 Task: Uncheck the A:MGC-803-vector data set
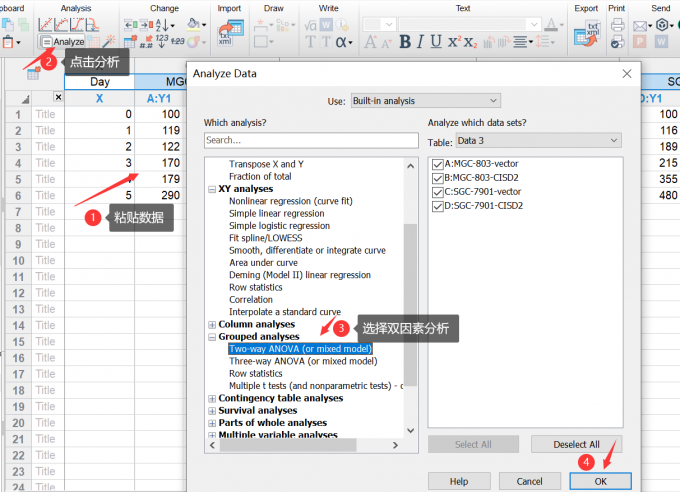coord(437,164)
